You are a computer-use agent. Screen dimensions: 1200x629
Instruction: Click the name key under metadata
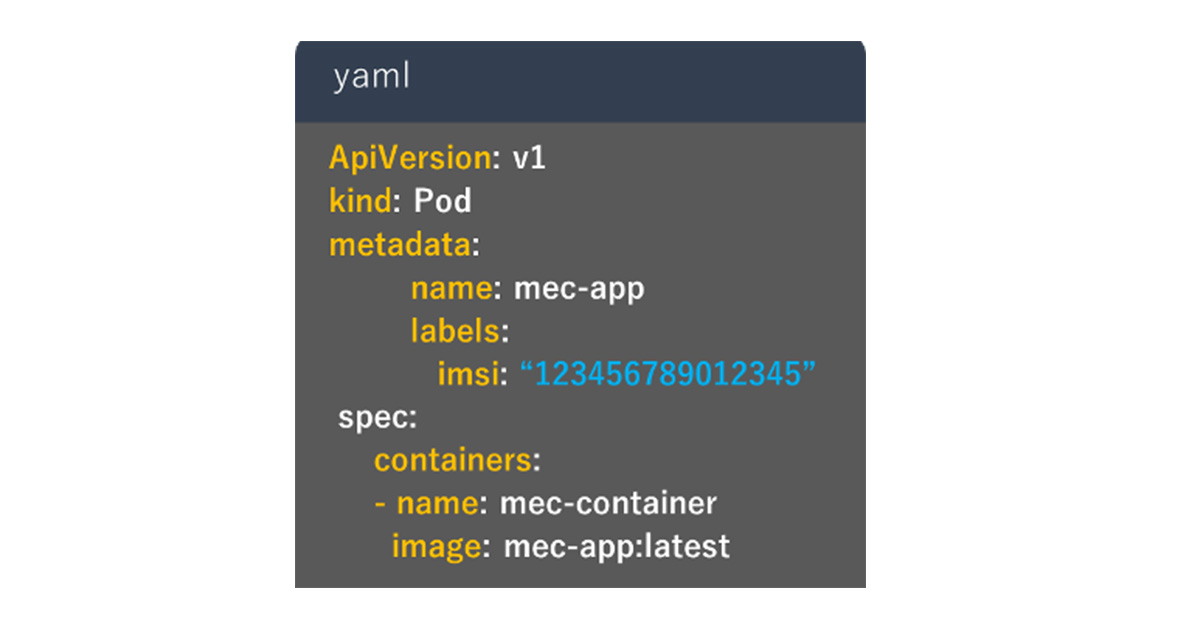click(450, 289)
